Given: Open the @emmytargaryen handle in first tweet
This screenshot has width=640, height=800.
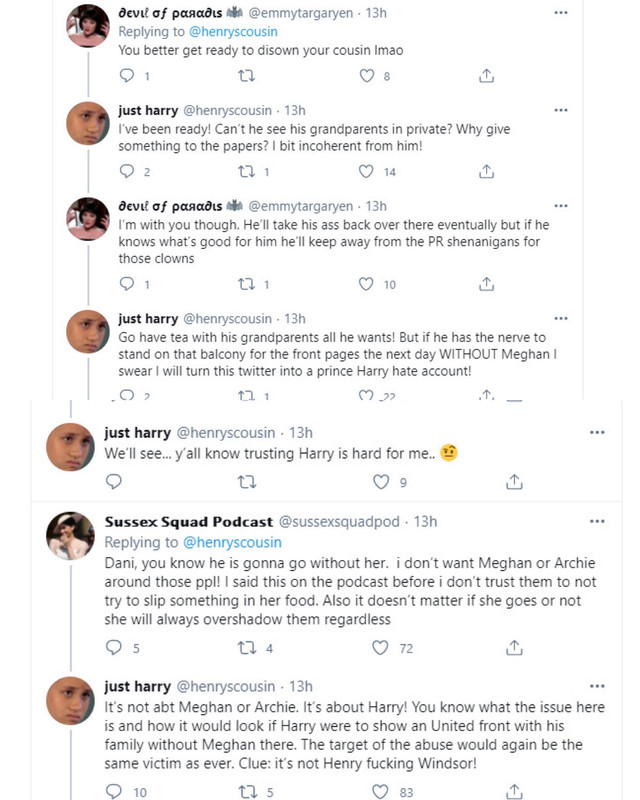Looking at the screenshot, I should pos(307,13).
